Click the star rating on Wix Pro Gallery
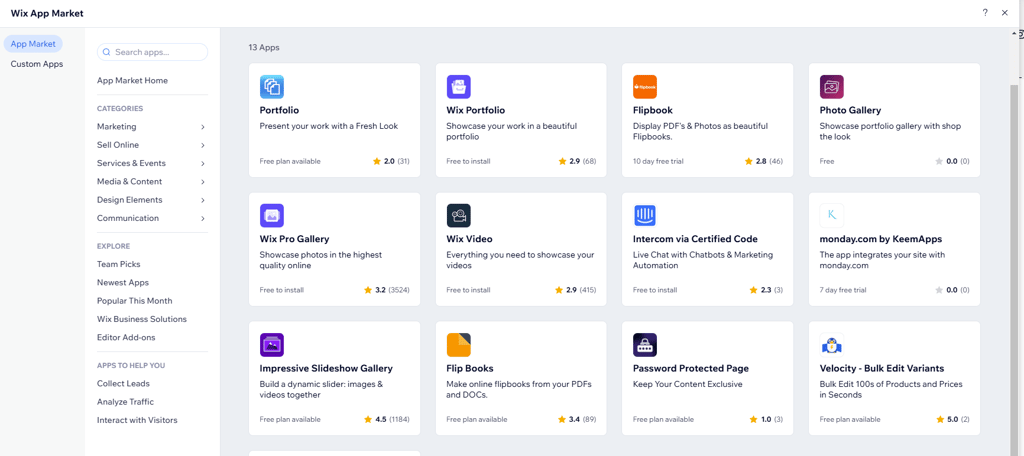Viewport: 1024px width, 456px height. pos(368,290)
